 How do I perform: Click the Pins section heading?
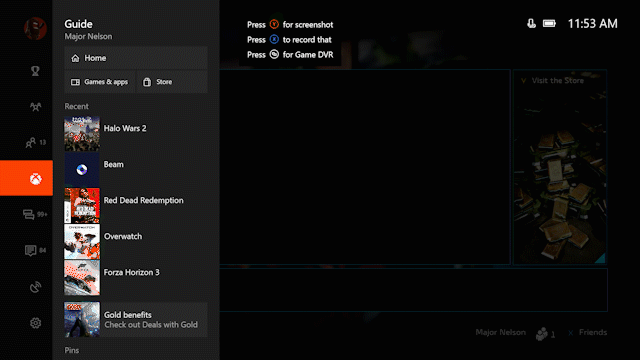[72, 350]
